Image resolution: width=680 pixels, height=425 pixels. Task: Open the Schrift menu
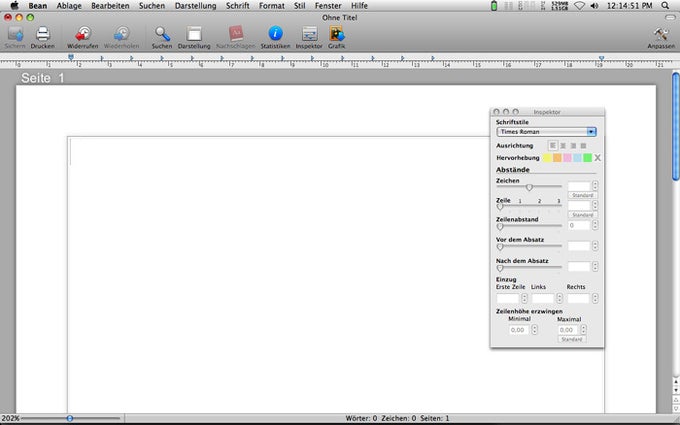pyautogui.click(x=237, y=6)
